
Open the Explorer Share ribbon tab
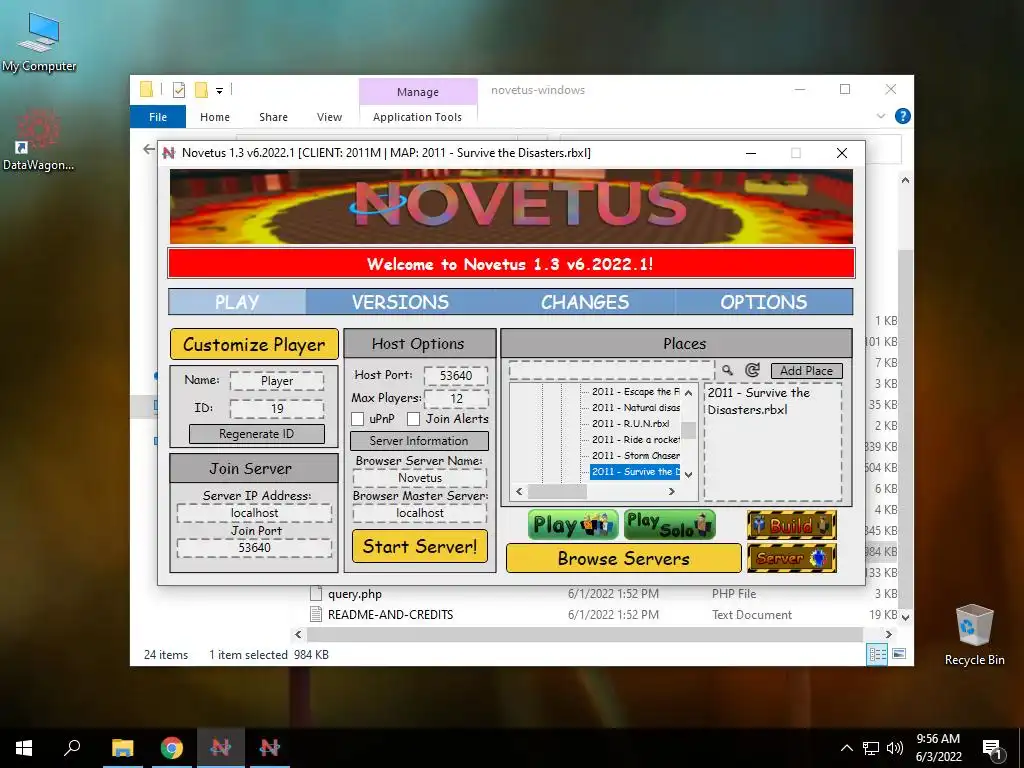coord(273,117)
